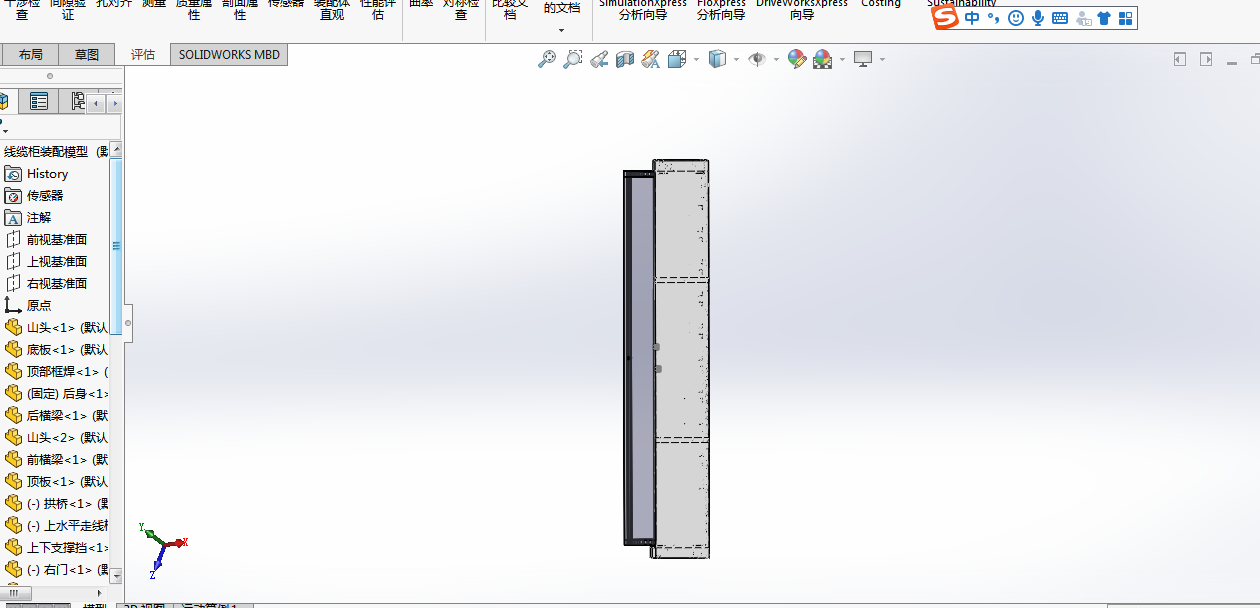Open Dynamic Annotation Views icon
This screenshot has height=608, width=1260.
(651, 60)
